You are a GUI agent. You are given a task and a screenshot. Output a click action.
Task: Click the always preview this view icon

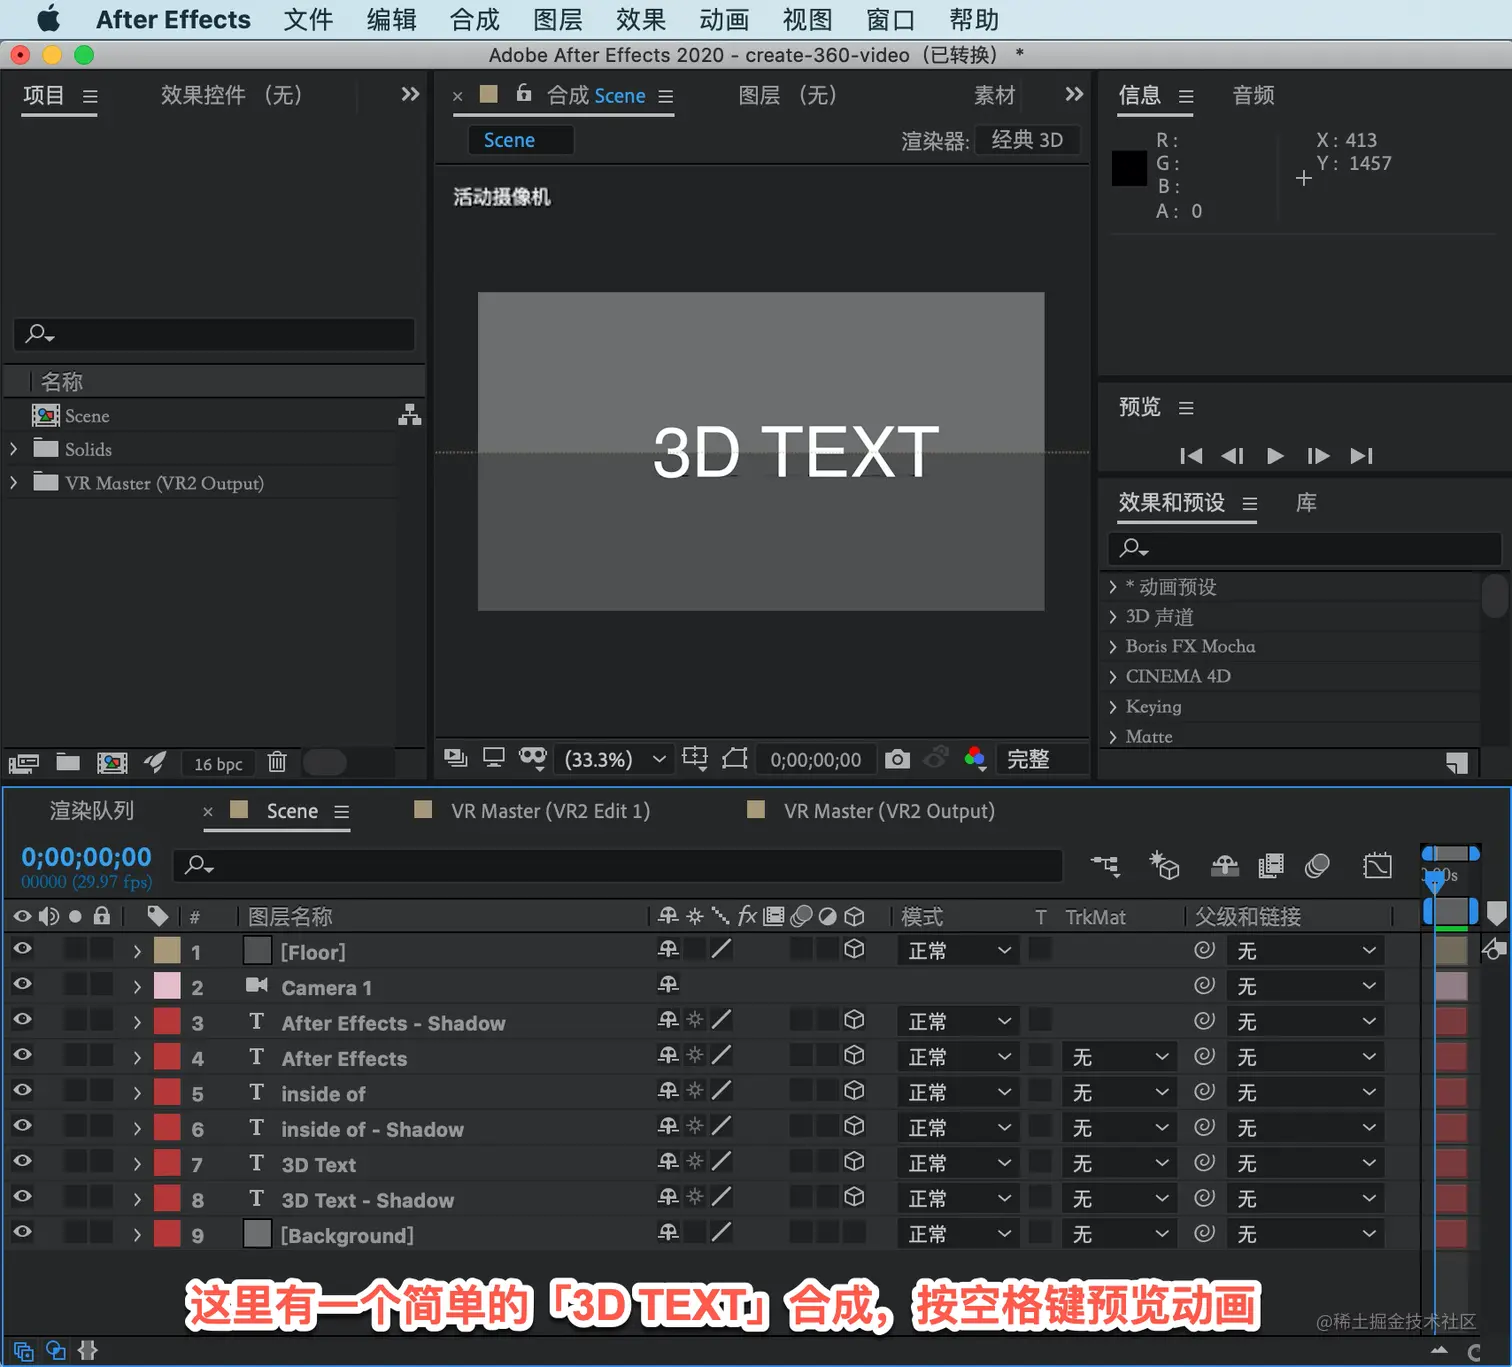tap(456, 758)
